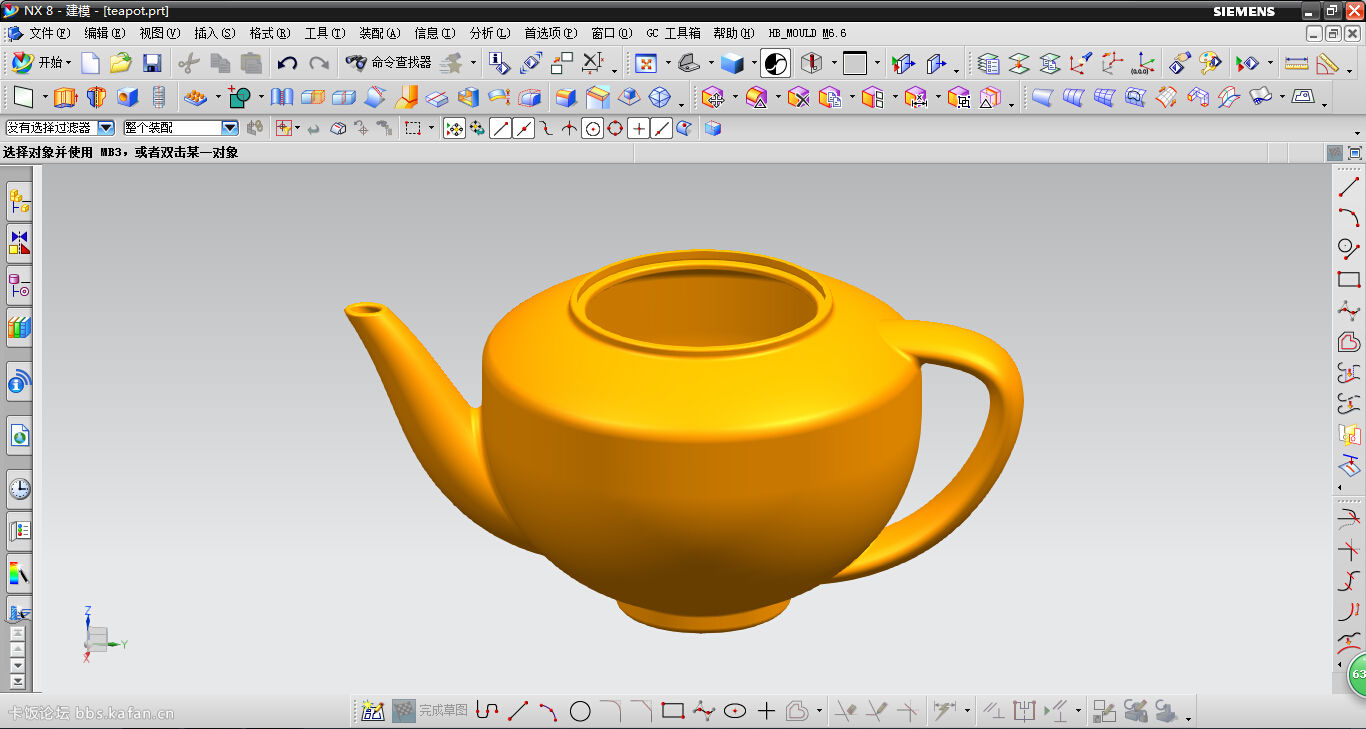The image size is (1366, 729).
Task: Open a part file with folder icon
Action: pos(121,63)
